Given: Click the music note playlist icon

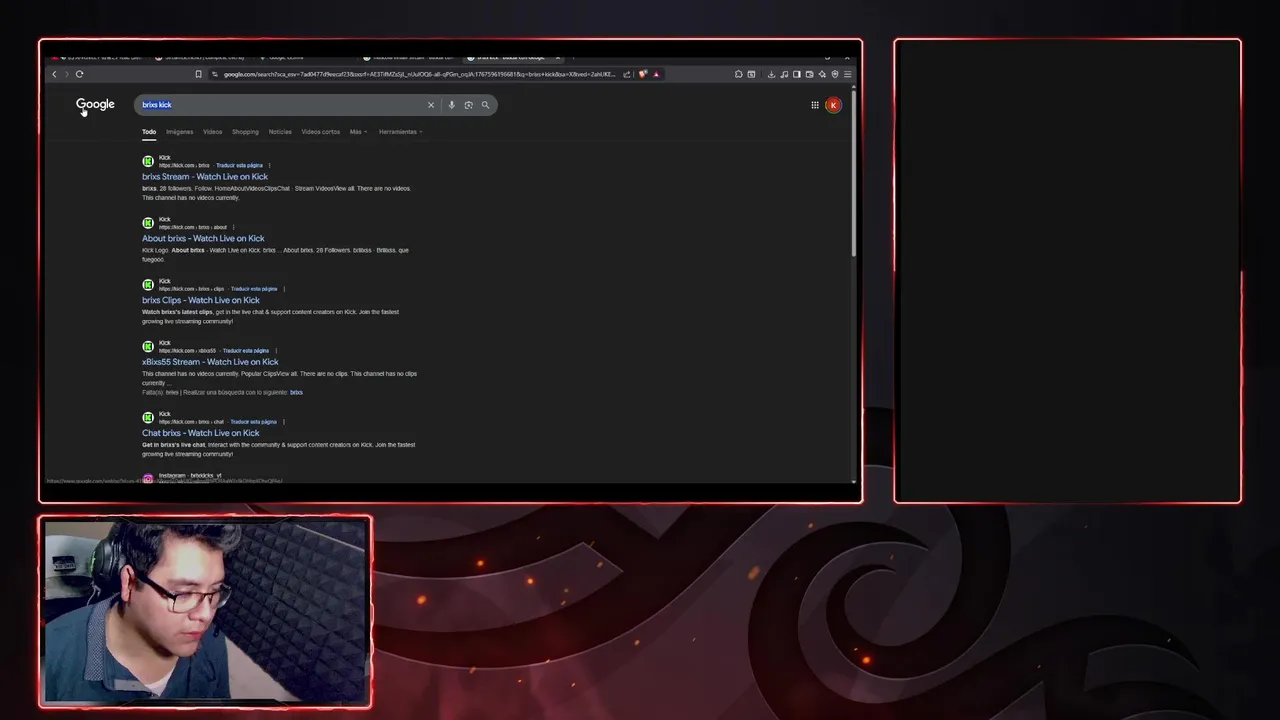Looking at the screenshot, I should (x=784, y=74).
